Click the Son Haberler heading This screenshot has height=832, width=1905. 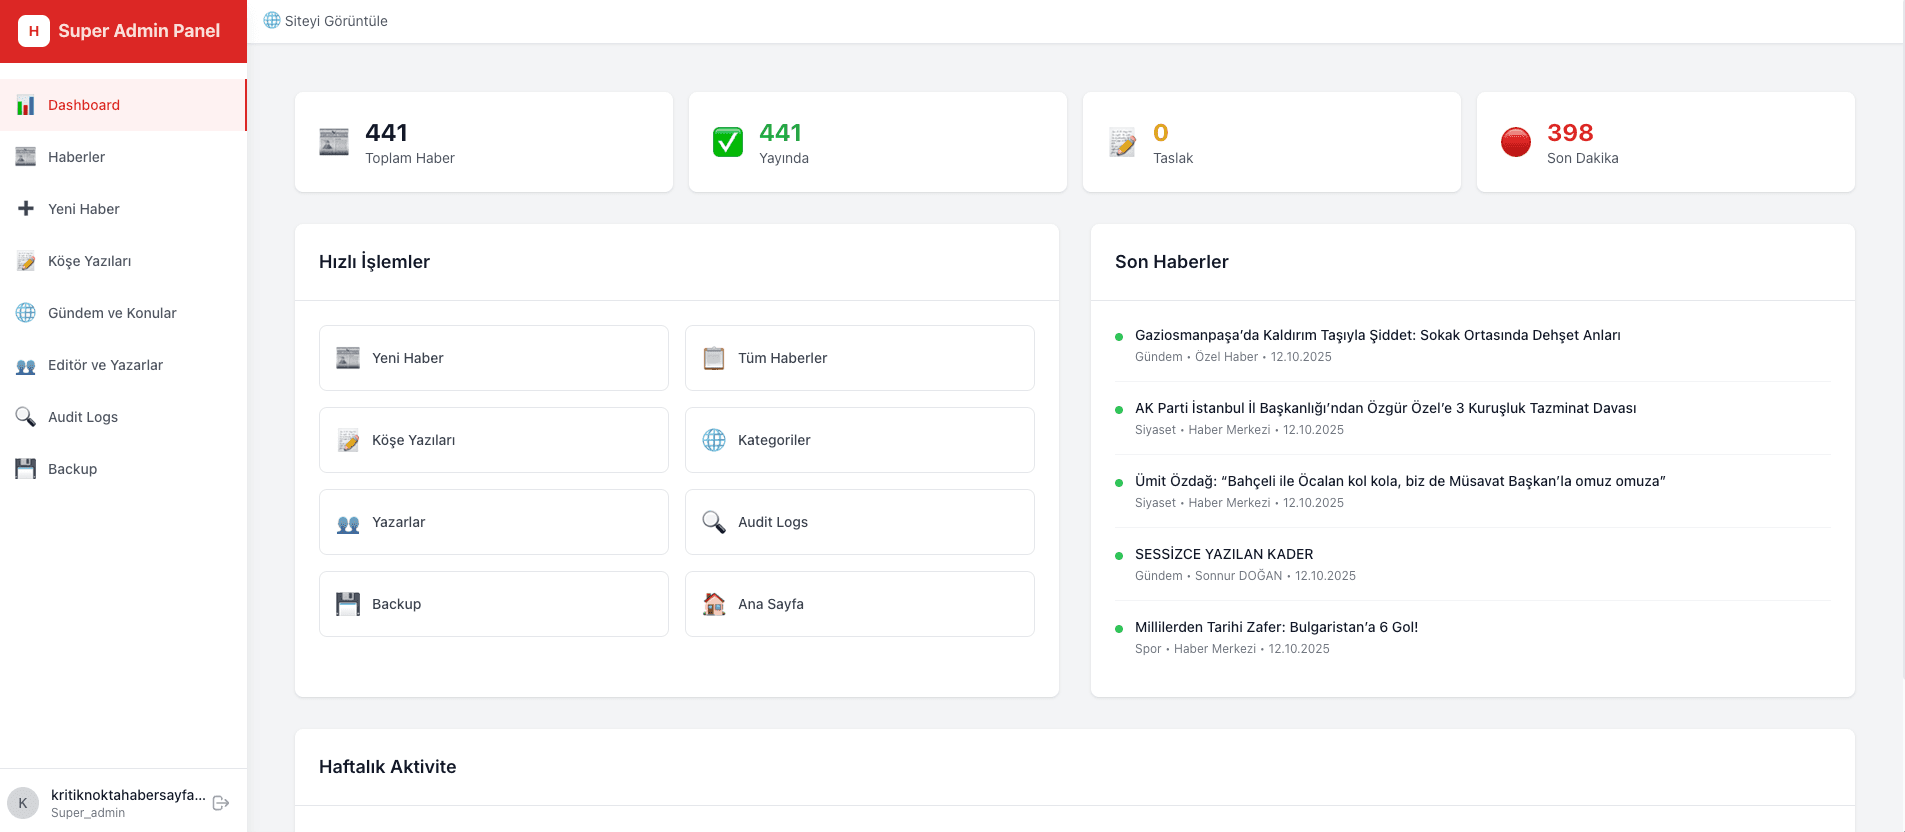tap(1172, 262)
